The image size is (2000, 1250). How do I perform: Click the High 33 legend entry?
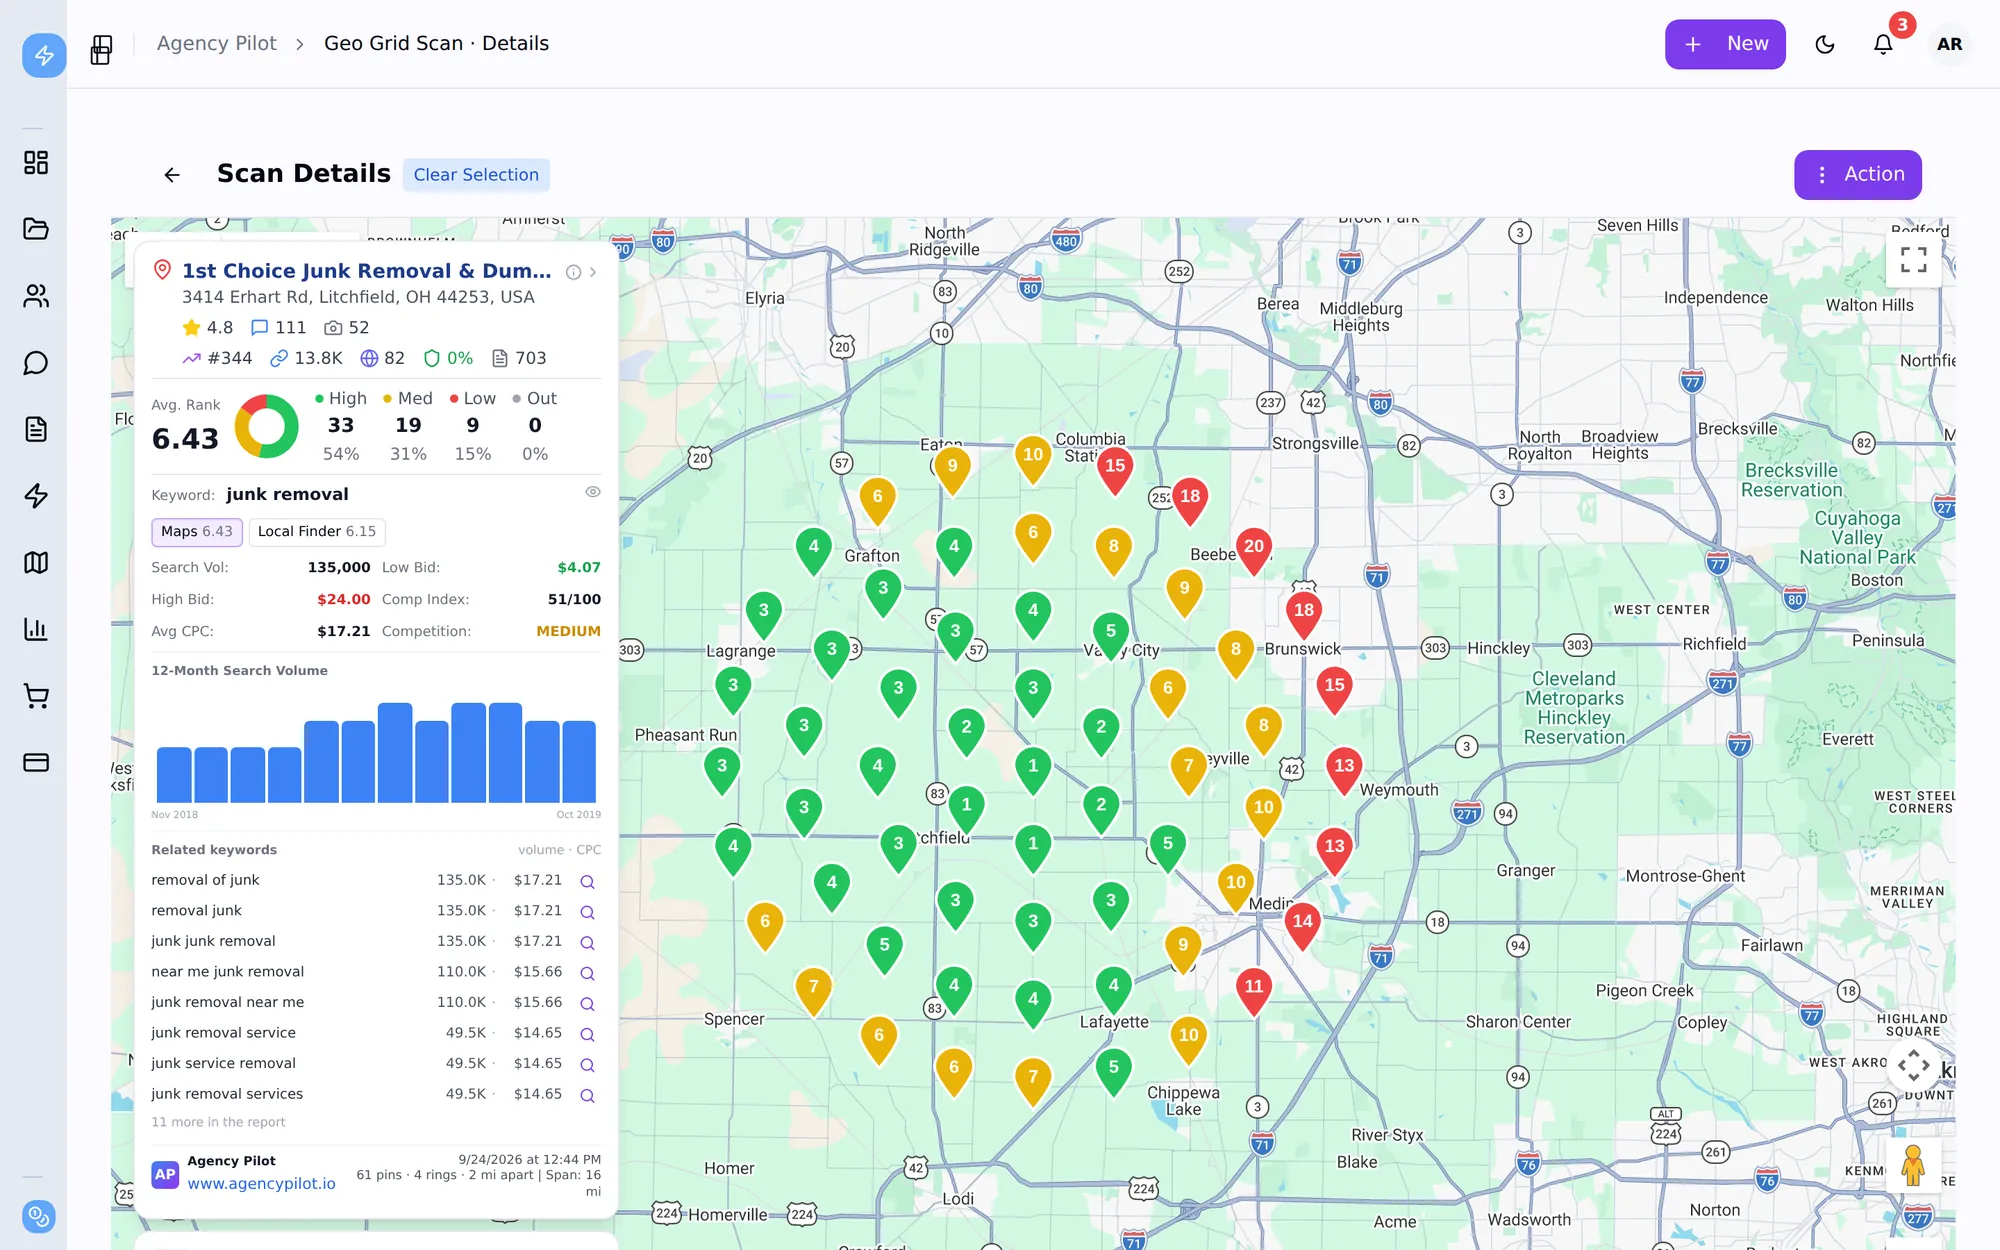341,426
